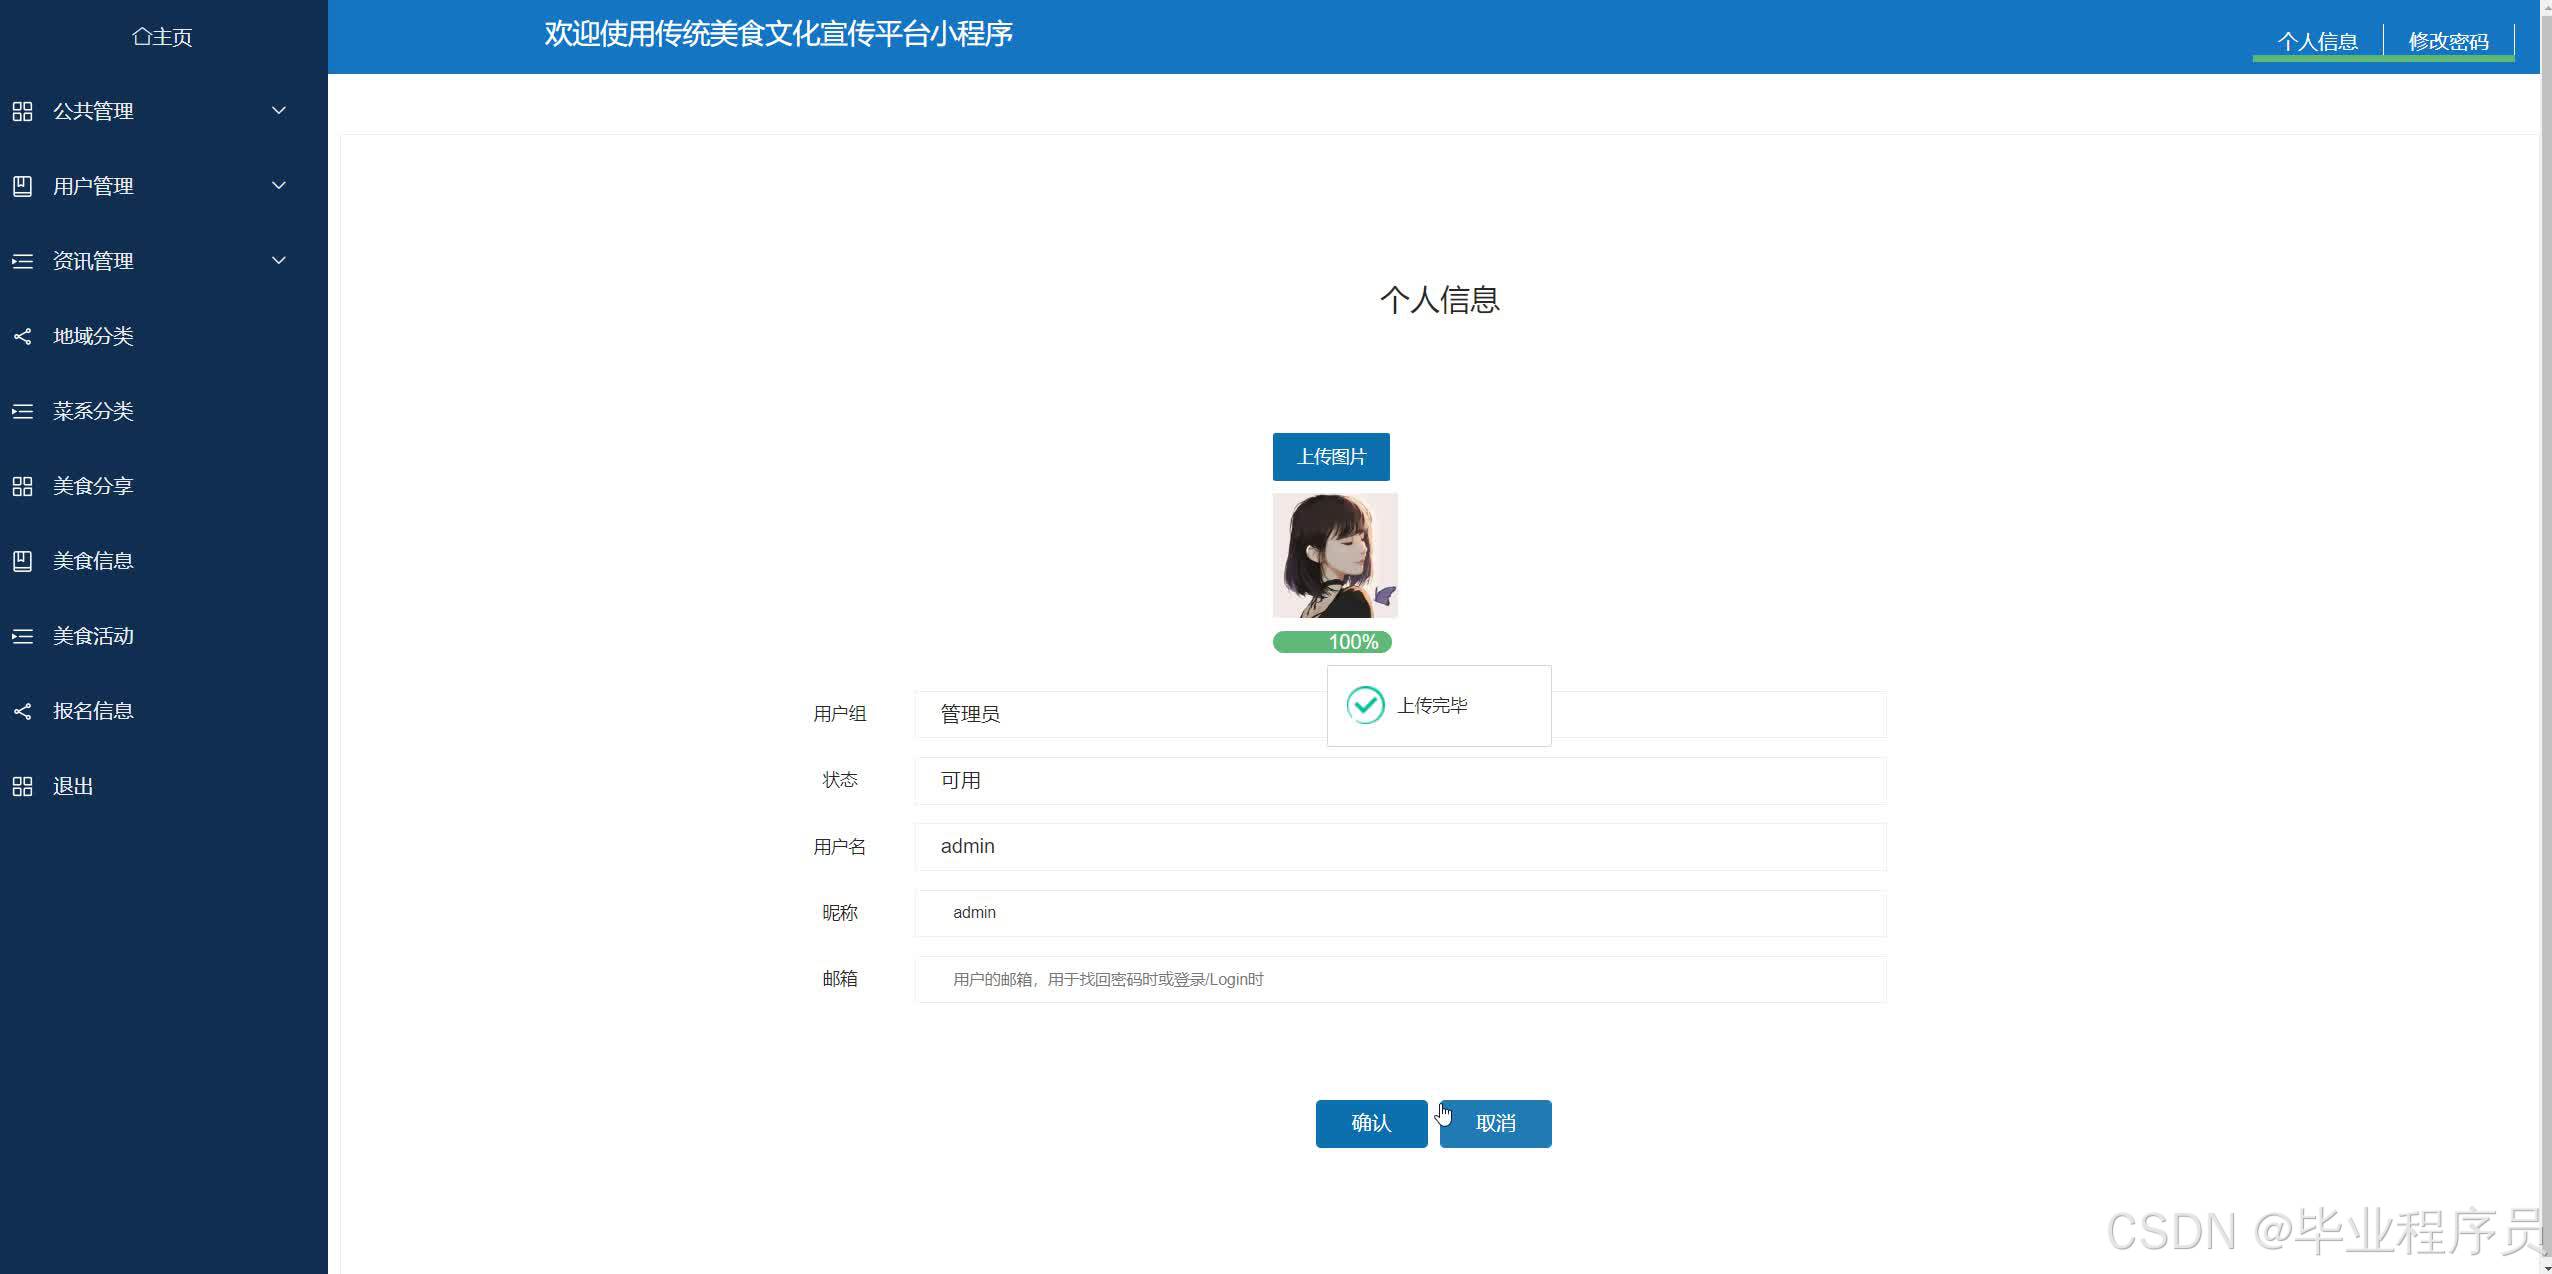This screenshot has height=1274, width=2552.
Task: Click the 确认 confirm button
Action: coord(1371,1123)
